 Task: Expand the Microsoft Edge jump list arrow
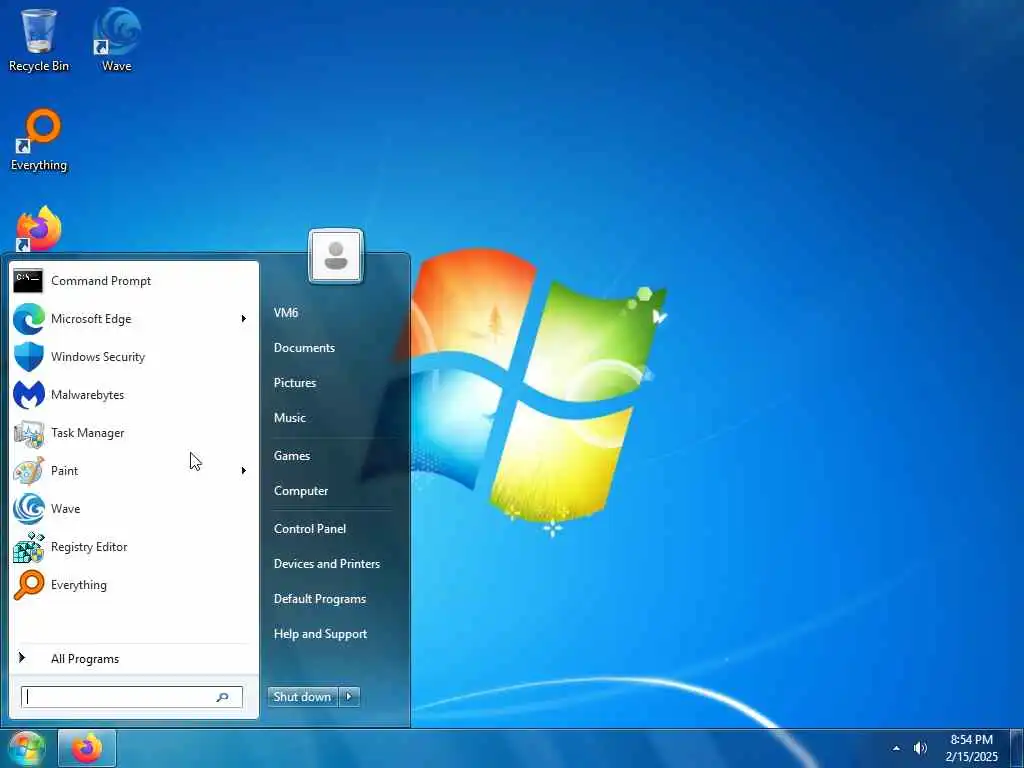tap(244, 319)
